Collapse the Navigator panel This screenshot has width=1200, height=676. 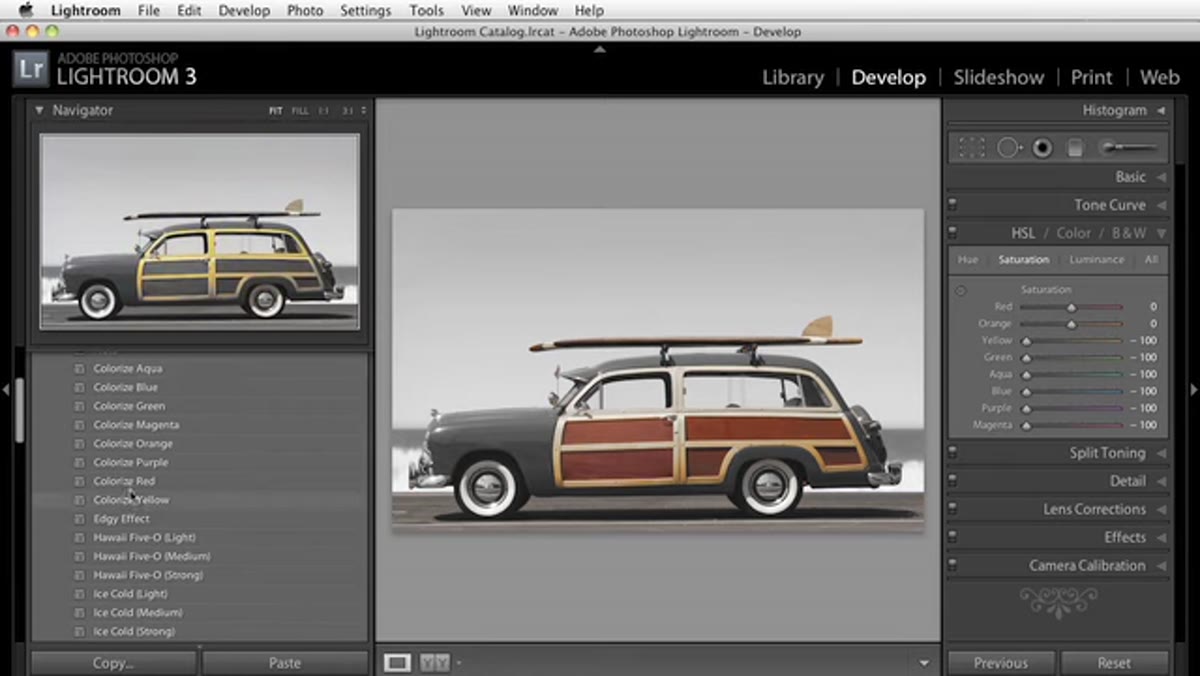point(39,111)
